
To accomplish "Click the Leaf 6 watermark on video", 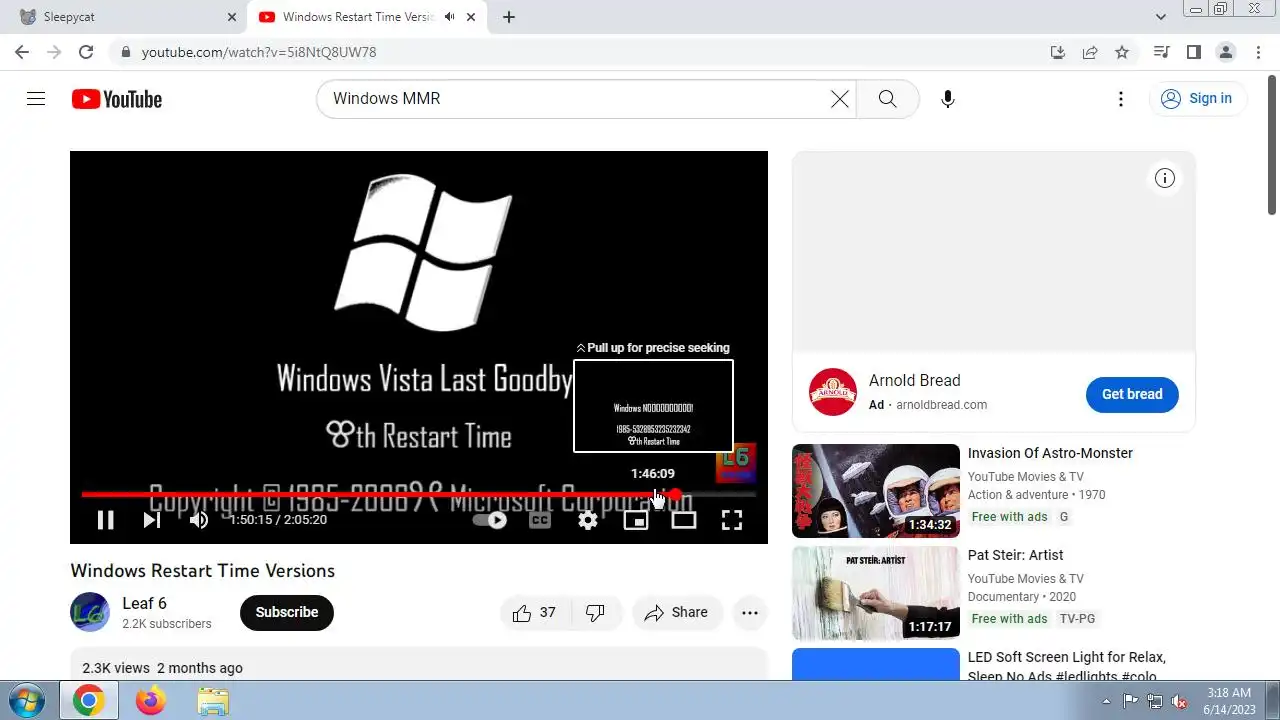I will pos(736,463).
